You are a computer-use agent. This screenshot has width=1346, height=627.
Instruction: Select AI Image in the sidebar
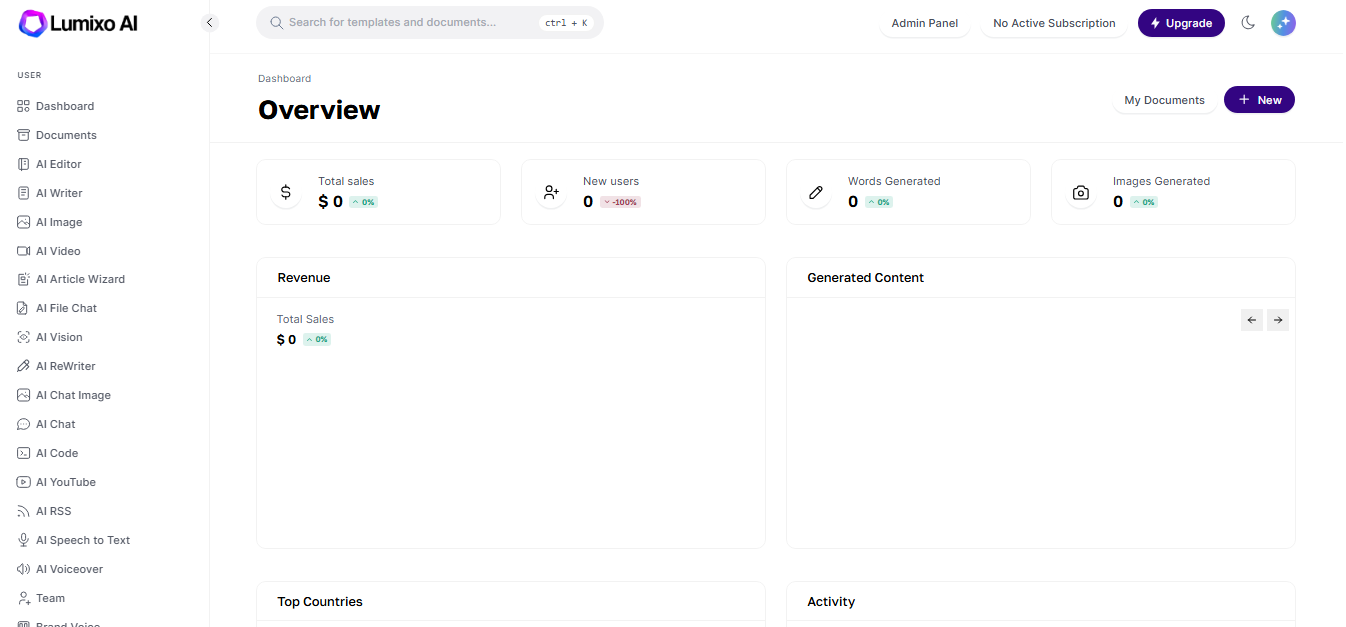pyautogui.click(x=60, y=221)
